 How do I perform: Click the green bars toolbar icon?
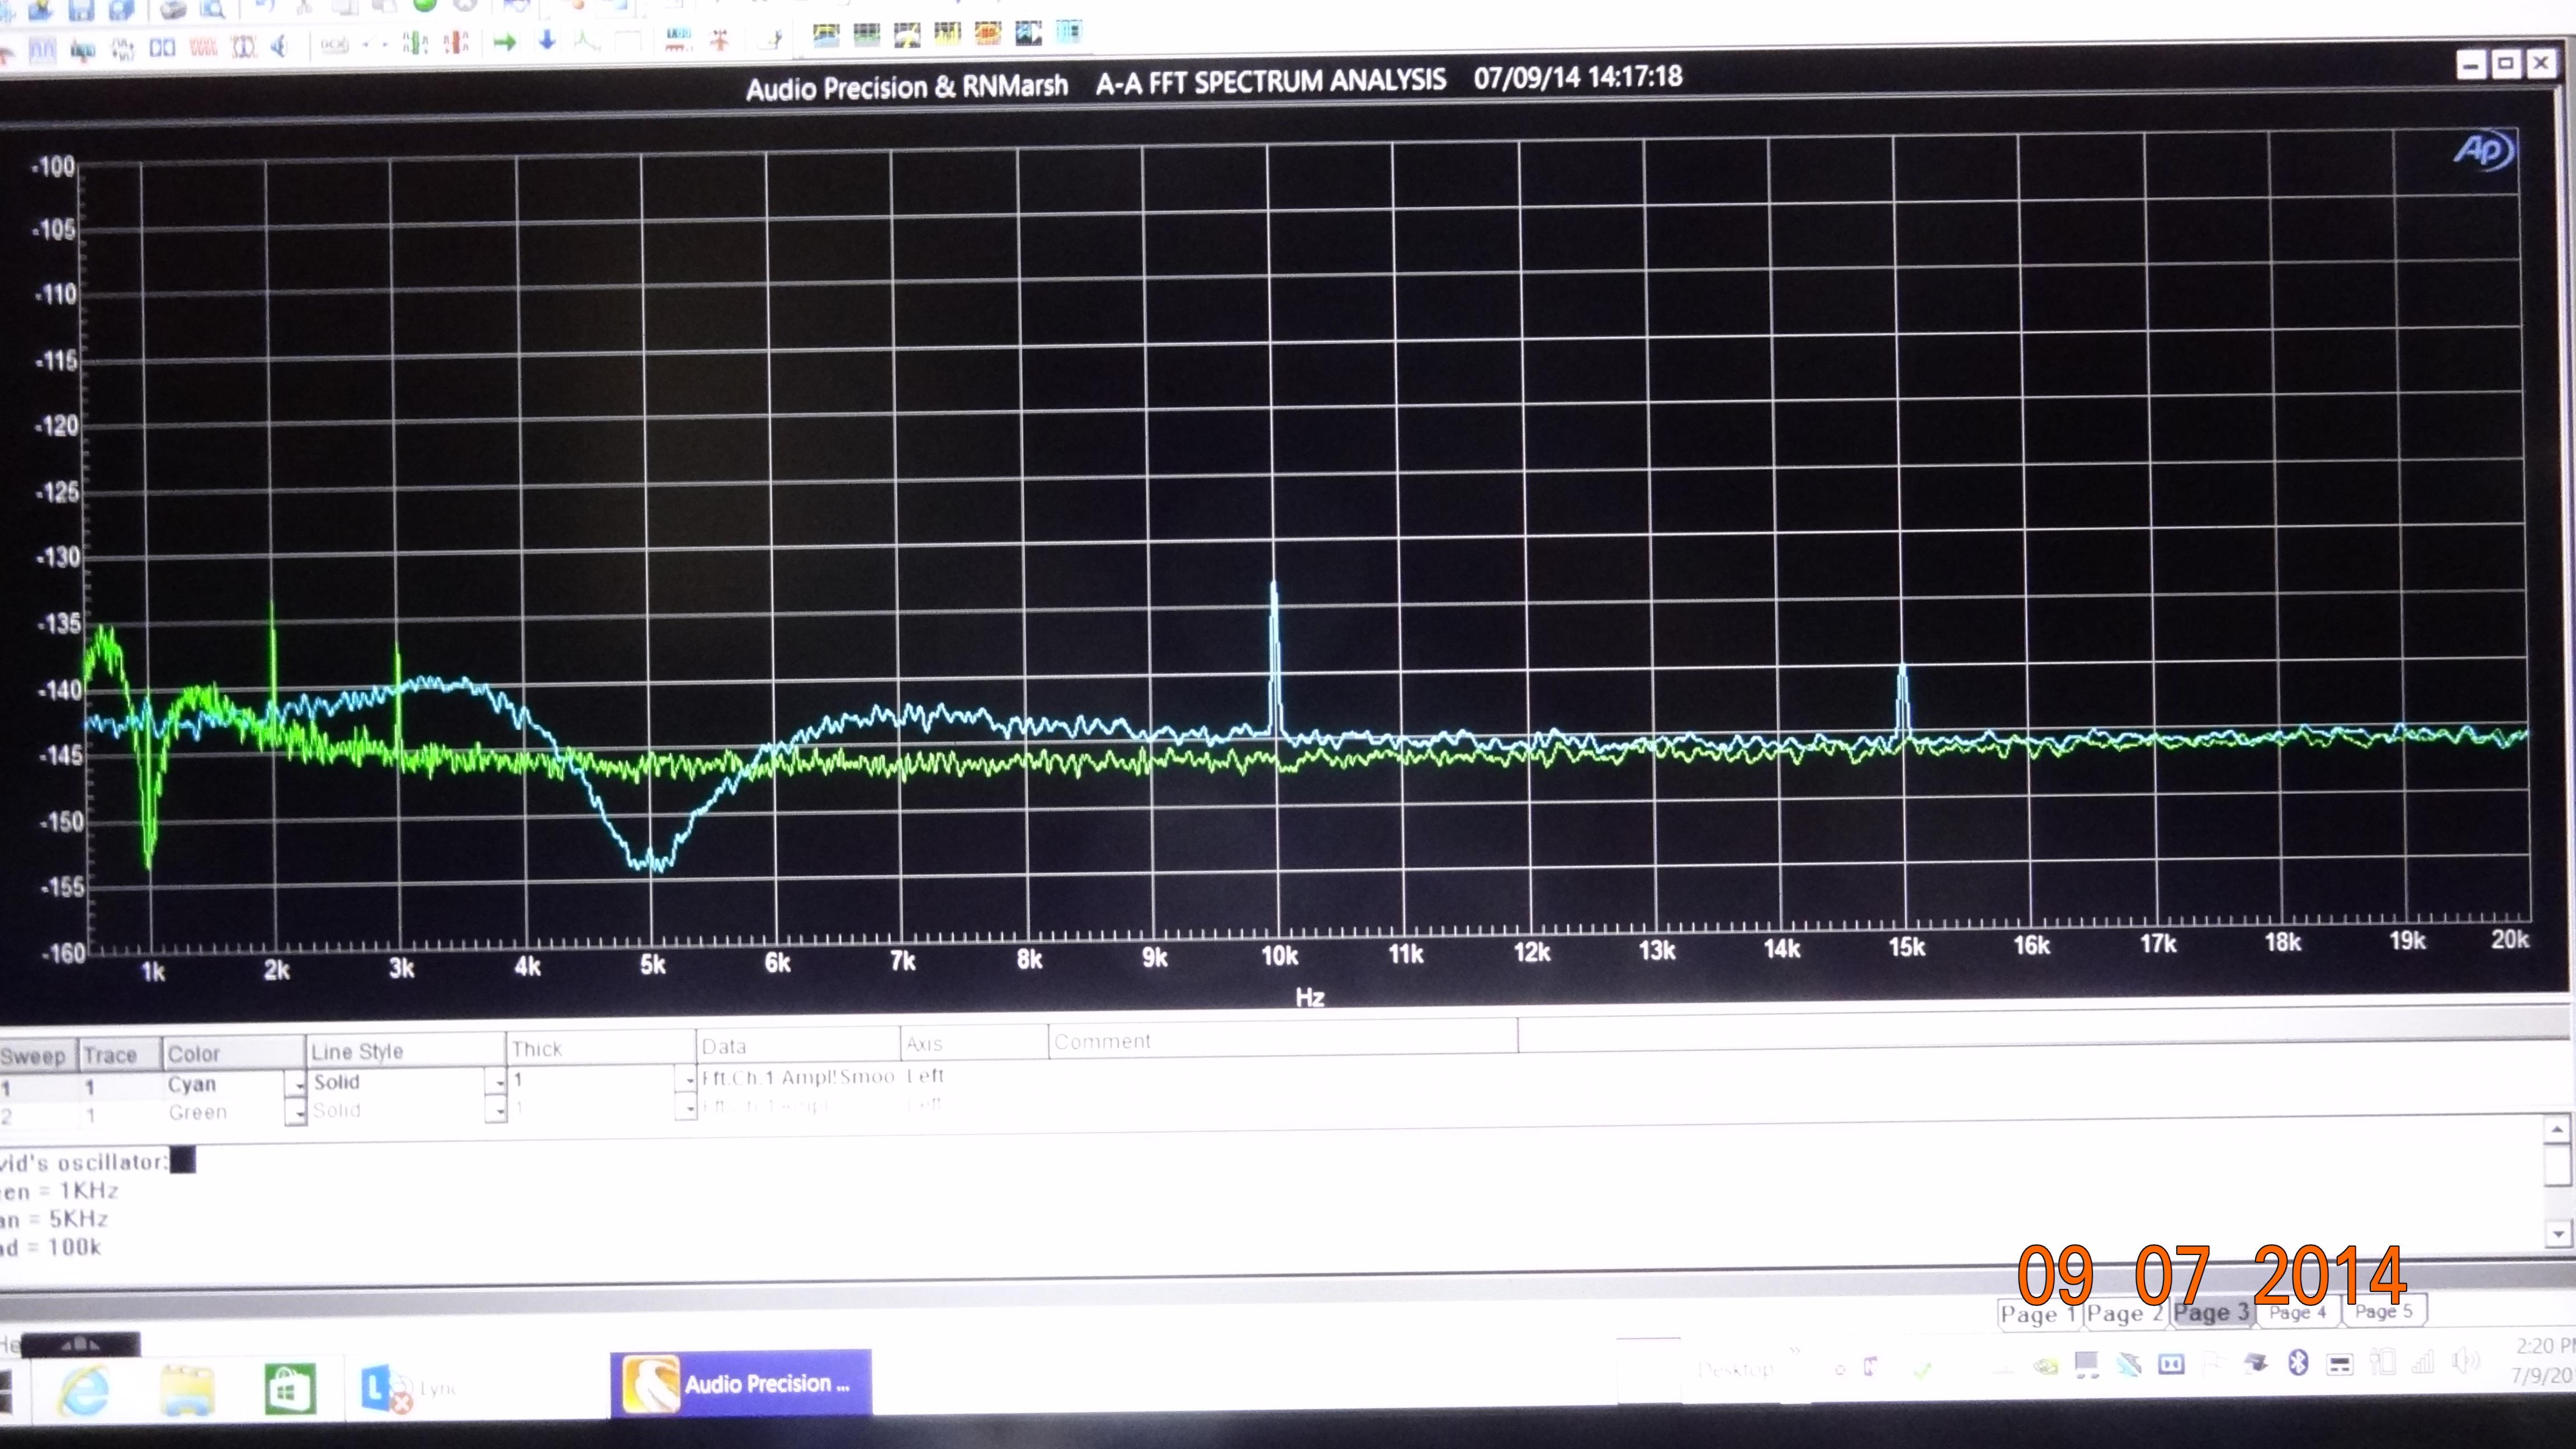(x=415, y=43)
